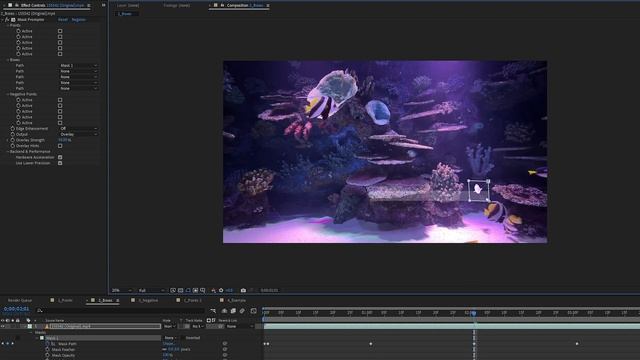Open the Full resolution dropdown
640x360 pixels.
pos(151,290)
